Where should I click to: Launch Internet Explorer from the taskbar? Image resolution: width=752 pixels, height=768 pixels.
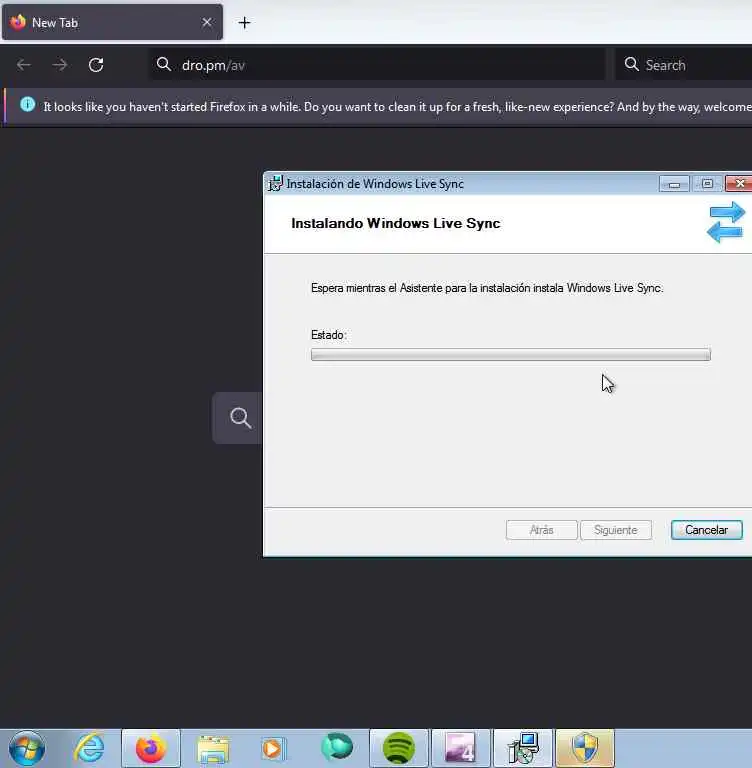click(89, 748)
